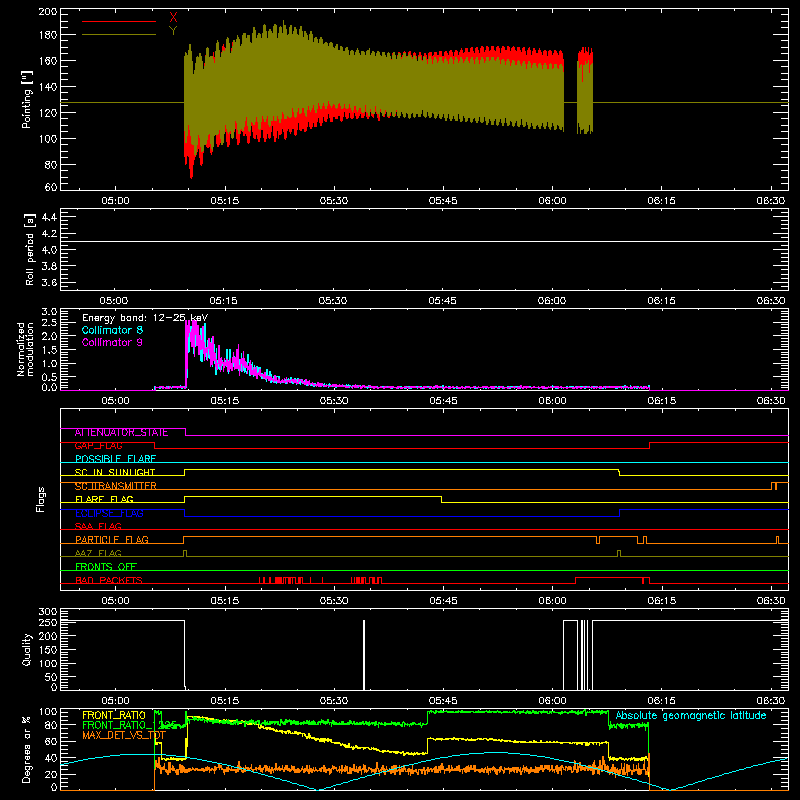Click the PARTICLE_FLAG label
Screen dimensions: 800x800
pyautogui.click(x=112, y=540)
